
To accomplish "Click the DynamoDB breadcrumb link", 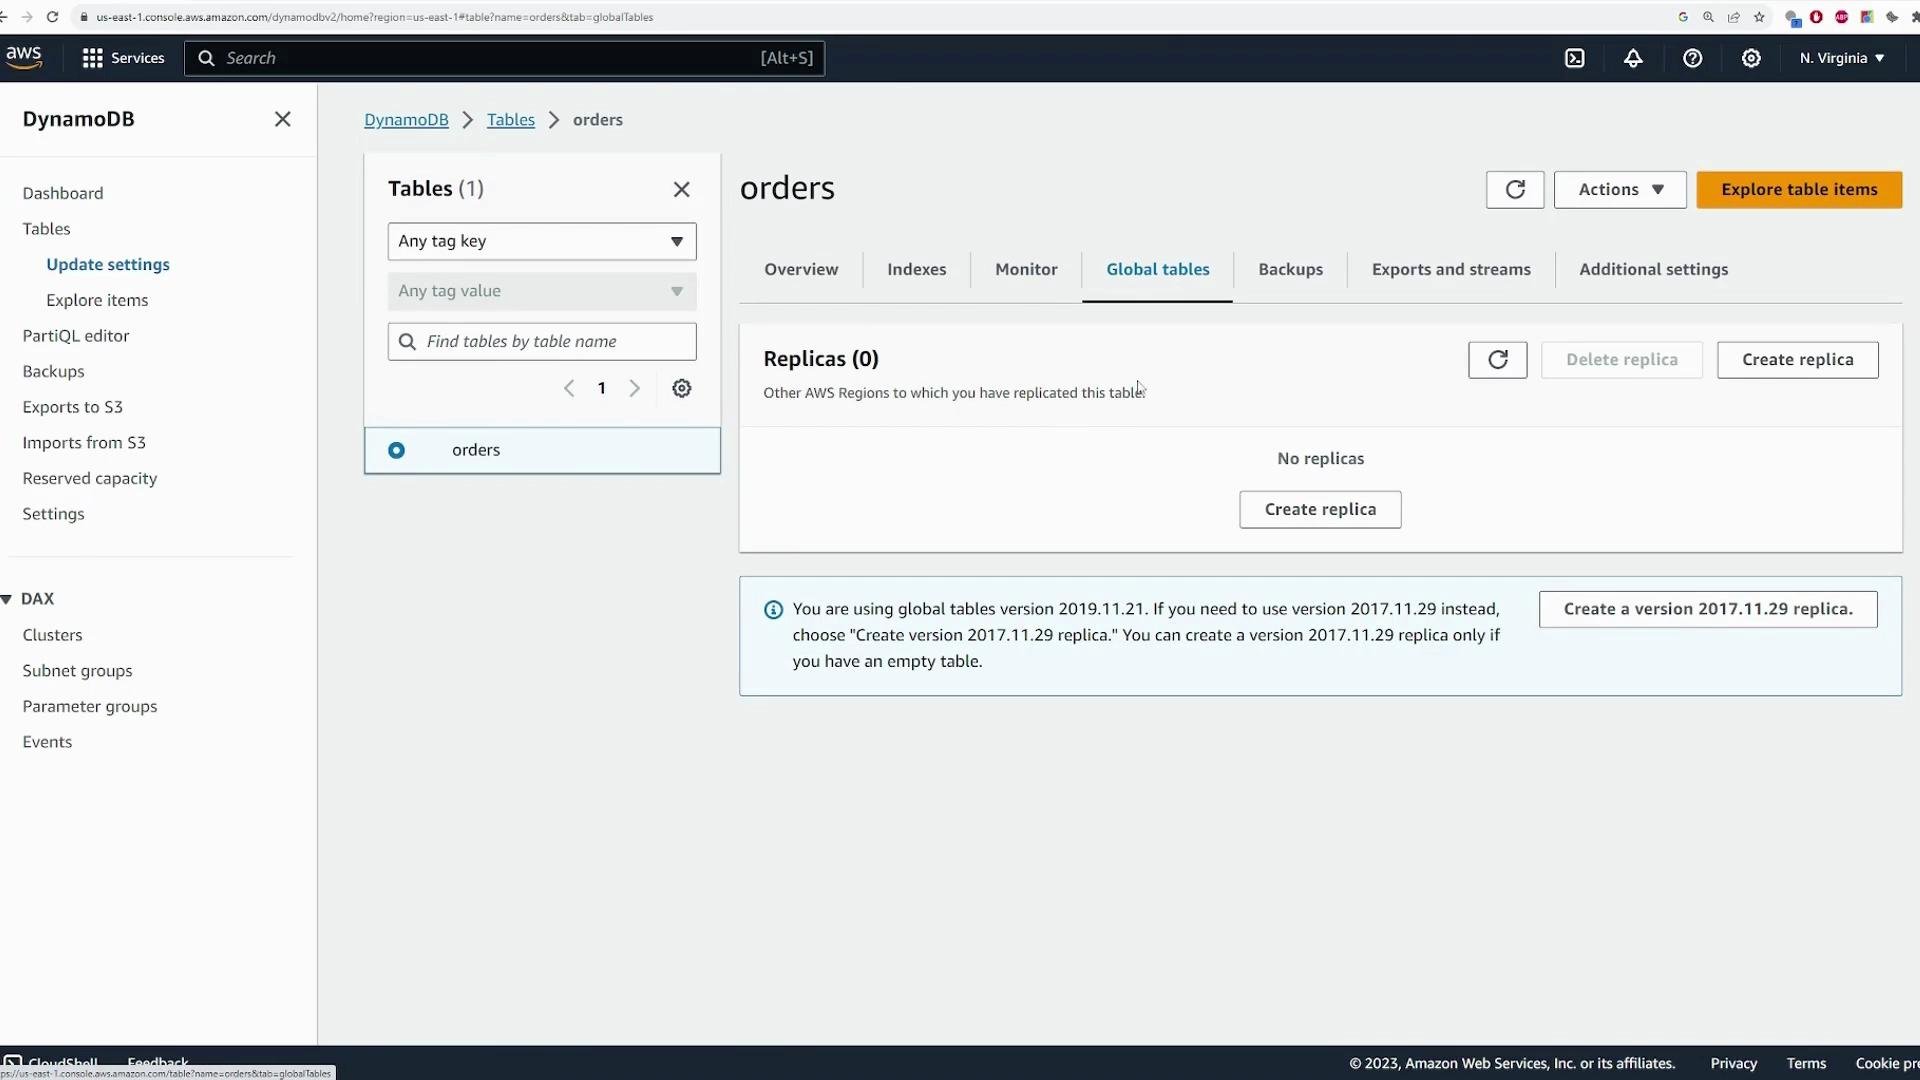I will (406, 120).
